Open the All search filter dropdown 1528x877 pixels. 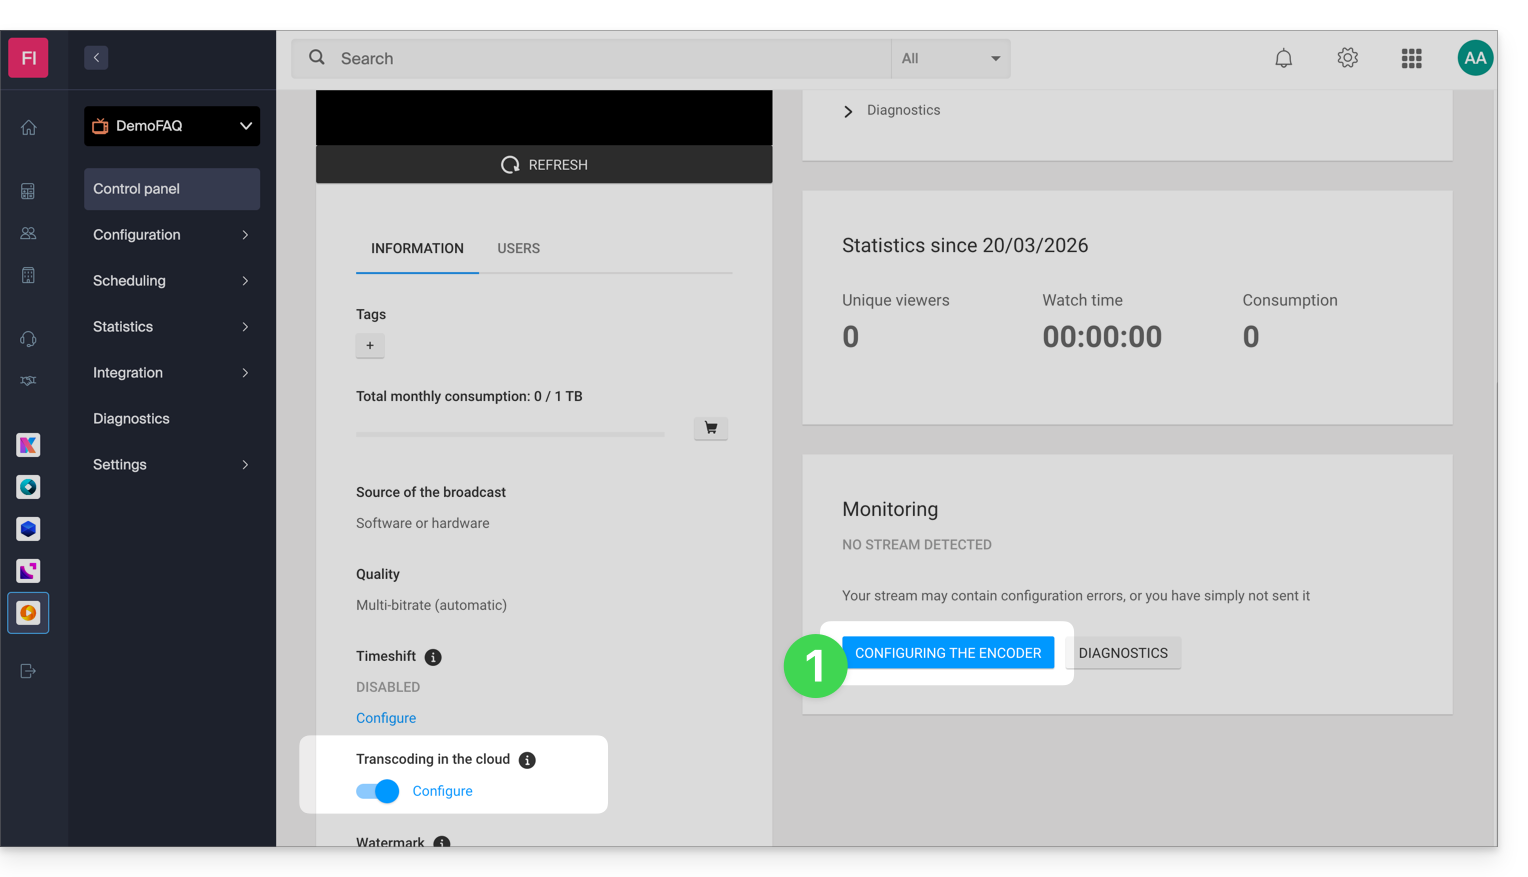coord(950,58)
